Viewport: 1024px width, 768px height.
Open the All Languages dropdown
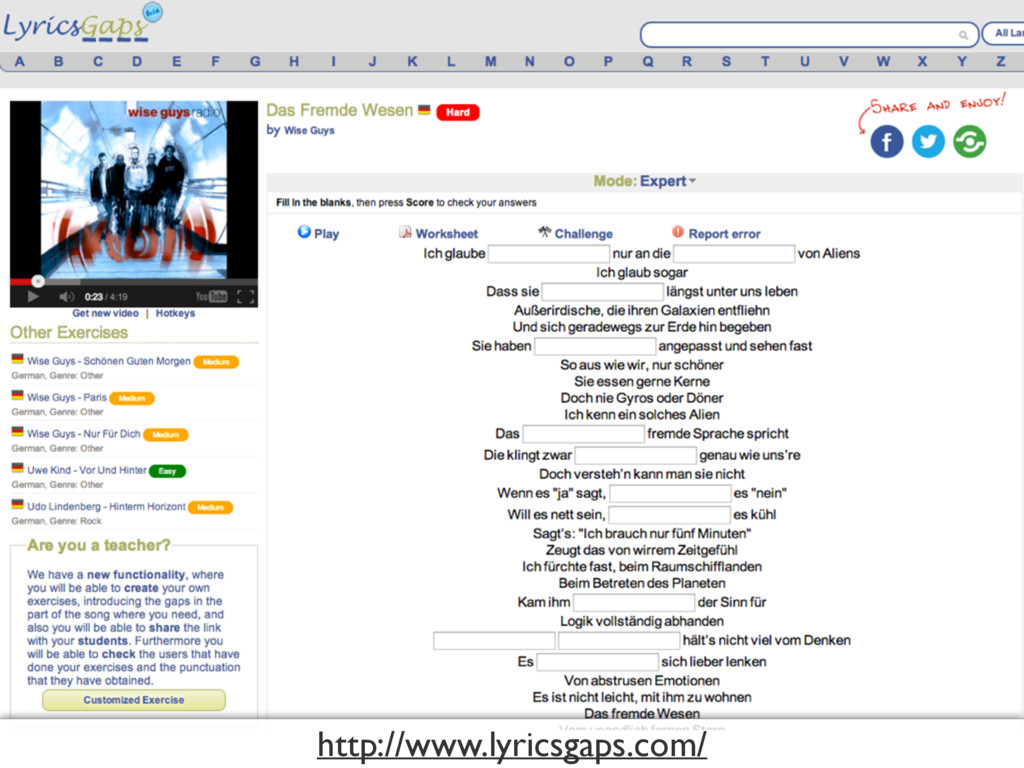point(1003,33)
